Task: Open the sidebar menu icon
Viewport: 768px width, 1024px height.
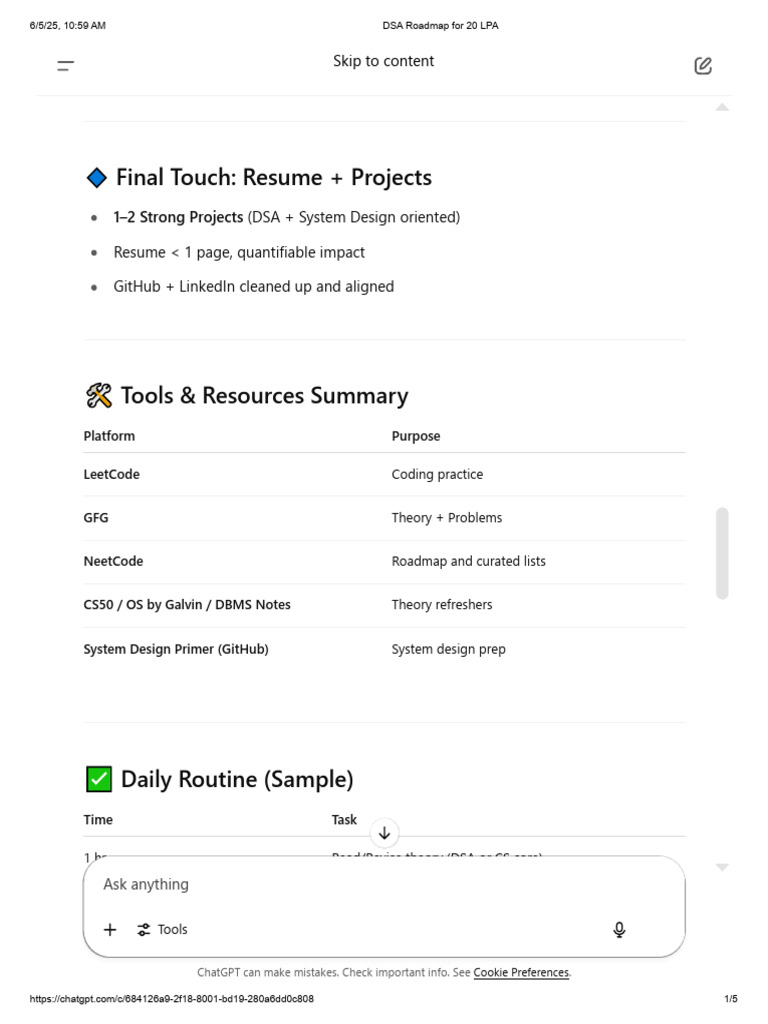Action: pos(66,66)
